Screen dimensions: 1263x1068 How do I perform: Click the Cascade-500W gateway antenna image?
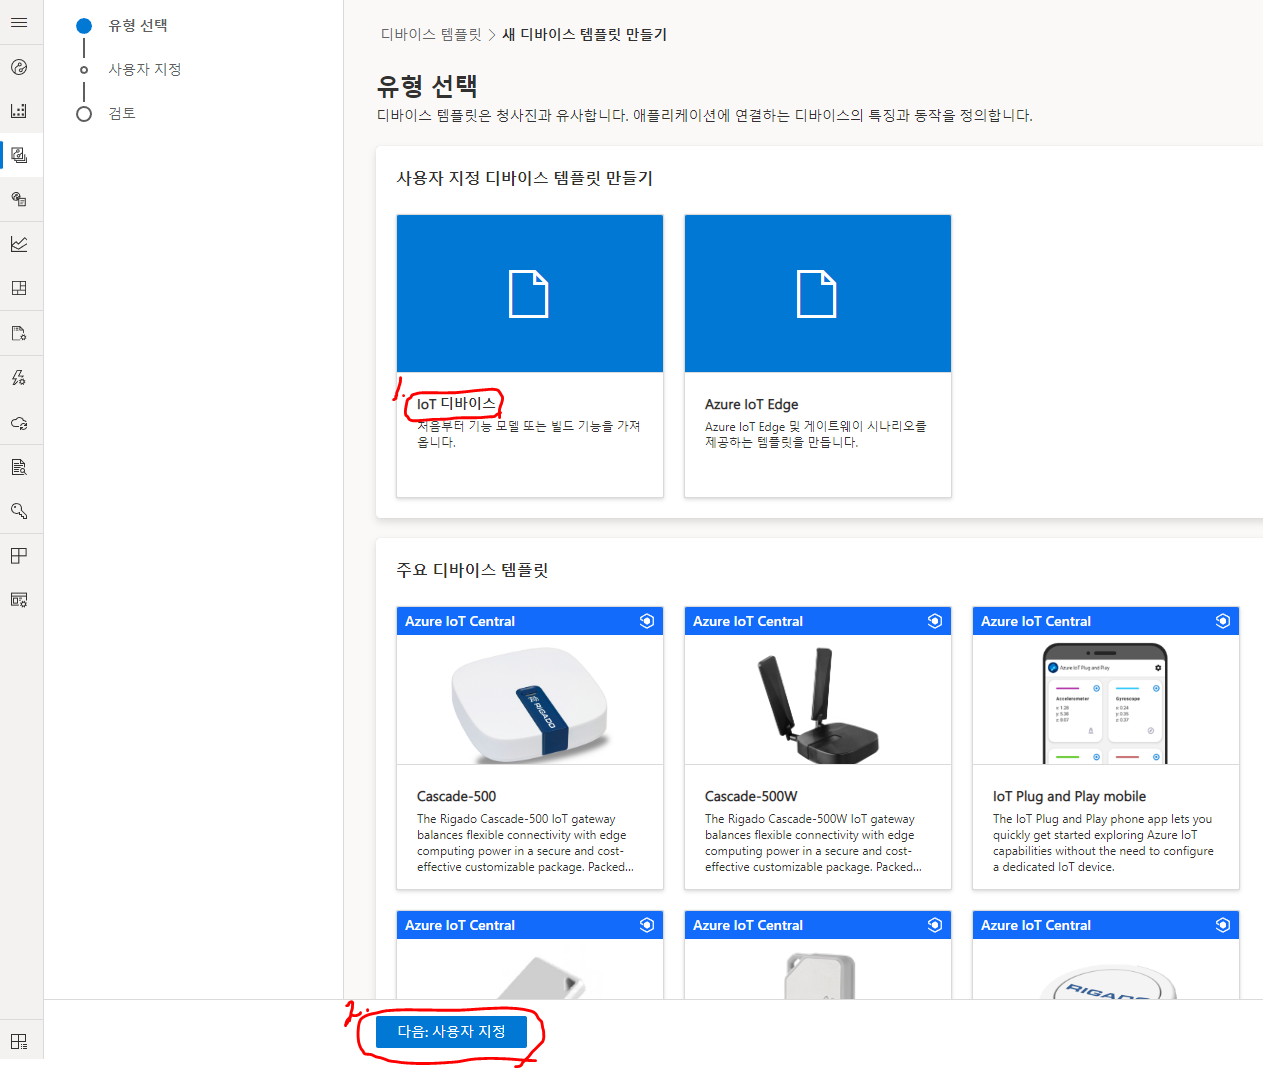818,703
